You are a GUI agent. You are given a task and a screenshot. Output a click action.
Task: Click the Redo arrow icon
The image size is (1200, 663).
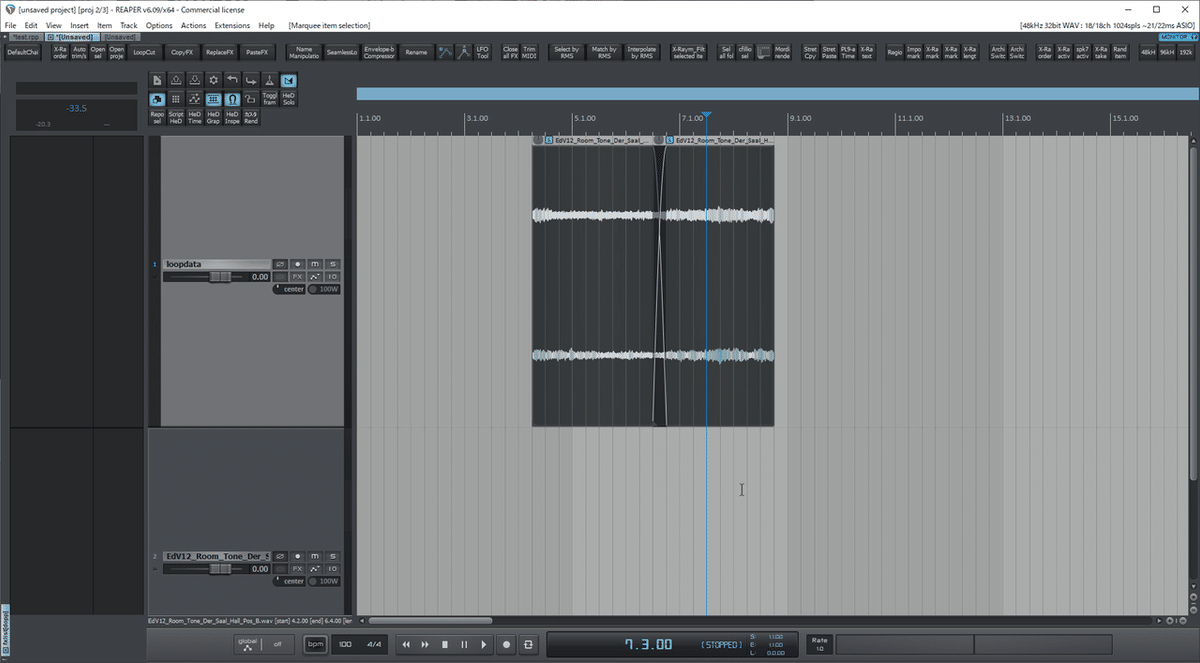click(x=251, y=80)
